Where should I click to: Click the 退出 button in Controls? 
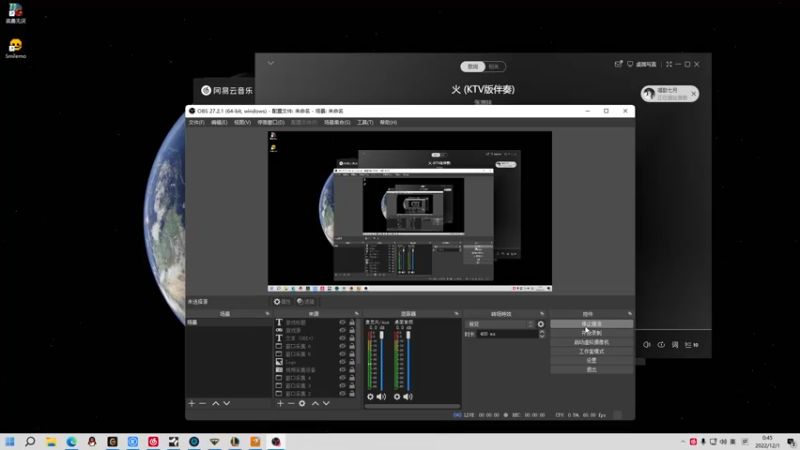click(591, 370)
